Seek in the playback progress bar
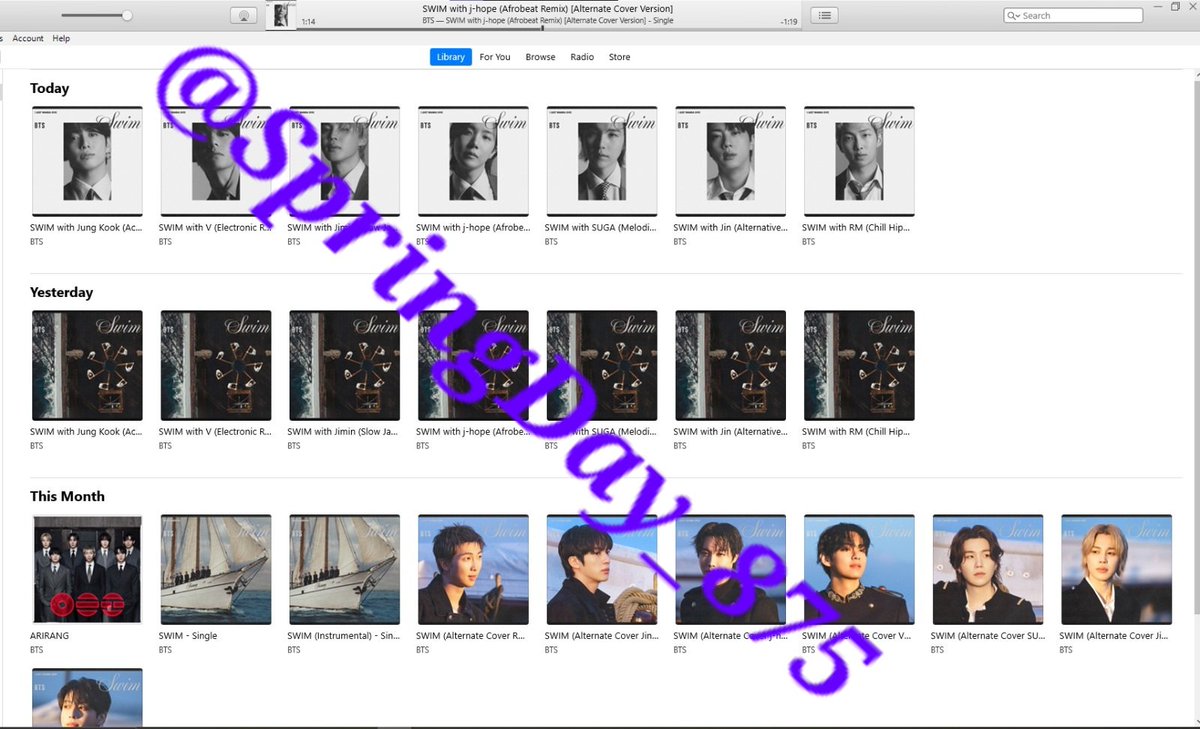The width and height of the screenshot is (1200, 729). point(548,29)
